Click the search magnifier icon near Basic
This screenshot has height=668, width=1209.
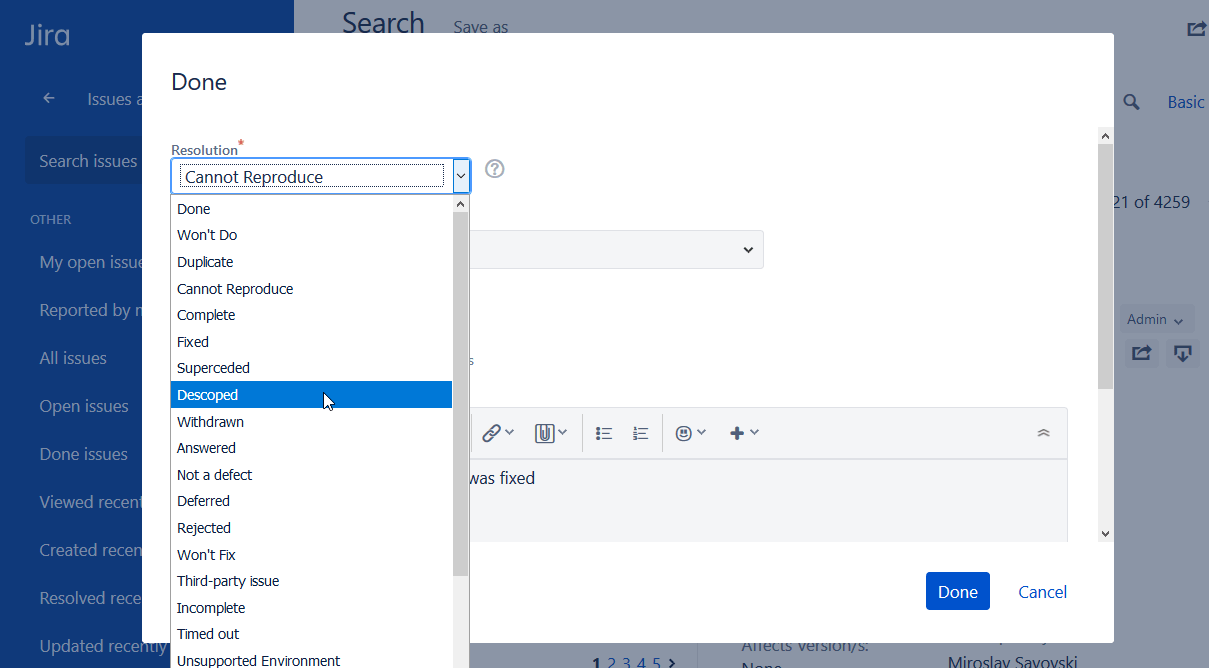tap(1130, 101)
